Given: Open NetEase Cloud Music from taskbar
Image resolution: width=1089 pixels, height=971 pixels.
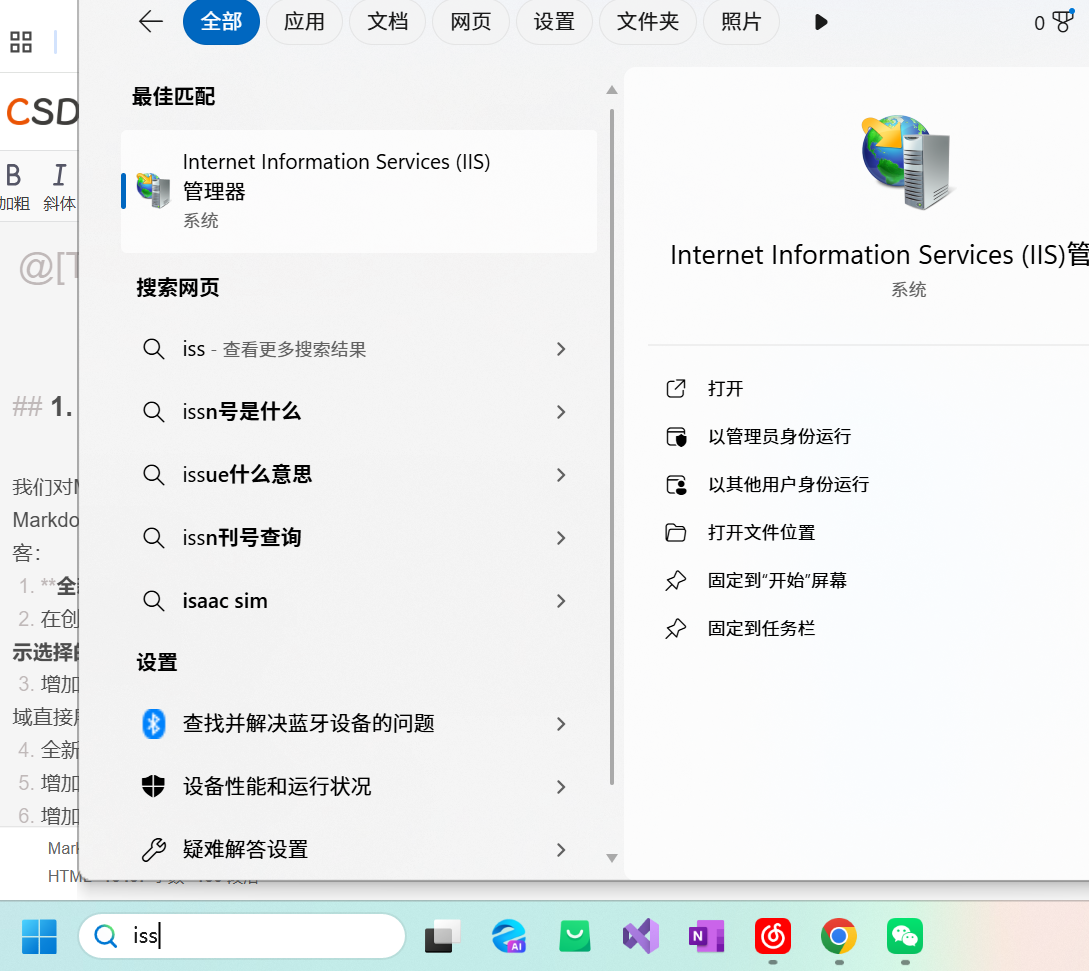Looking at the screenshot, I should (773, 936).
